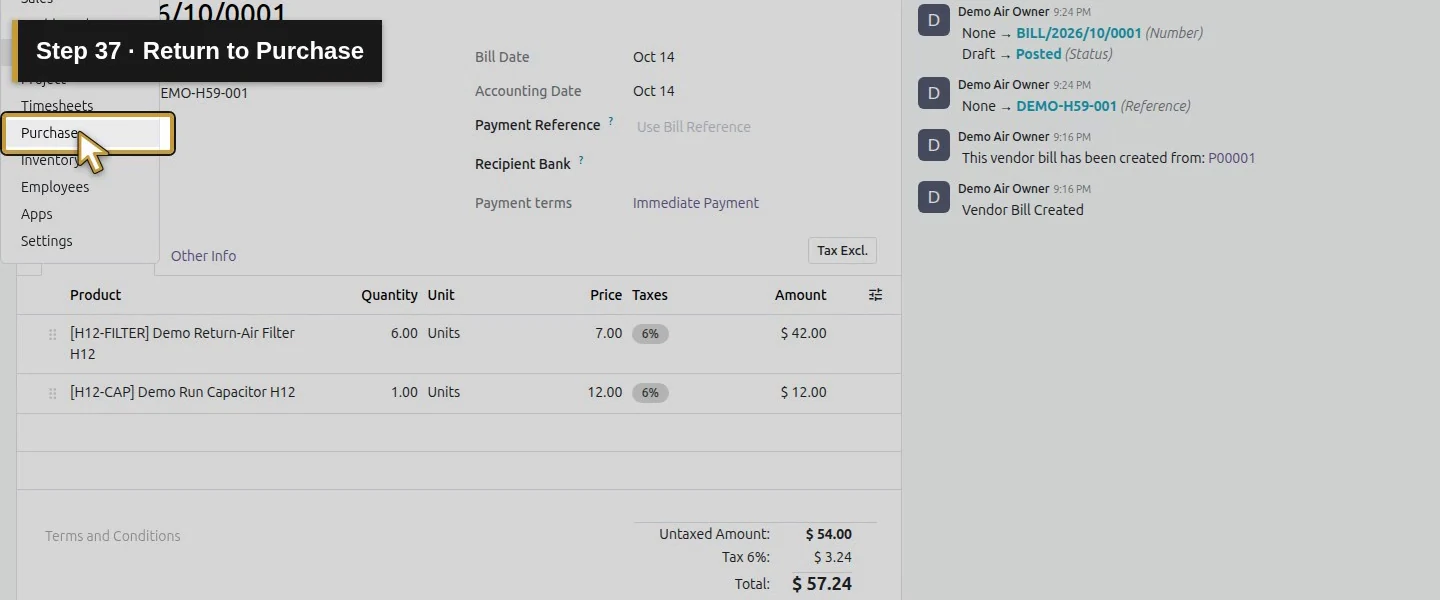Click price 7.00 cell
This screenshot has width=1440, height=600.
pyautogui.click(x=608, y=333)
